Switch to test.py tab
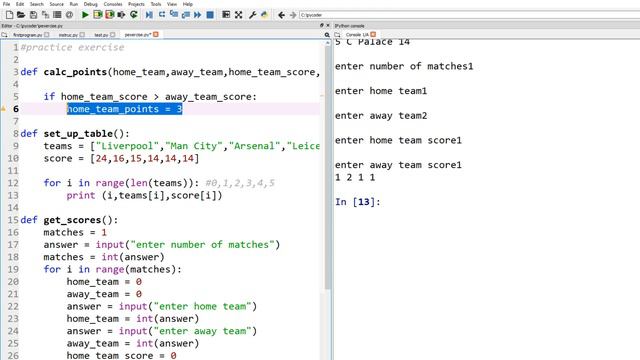 [101, 35]
